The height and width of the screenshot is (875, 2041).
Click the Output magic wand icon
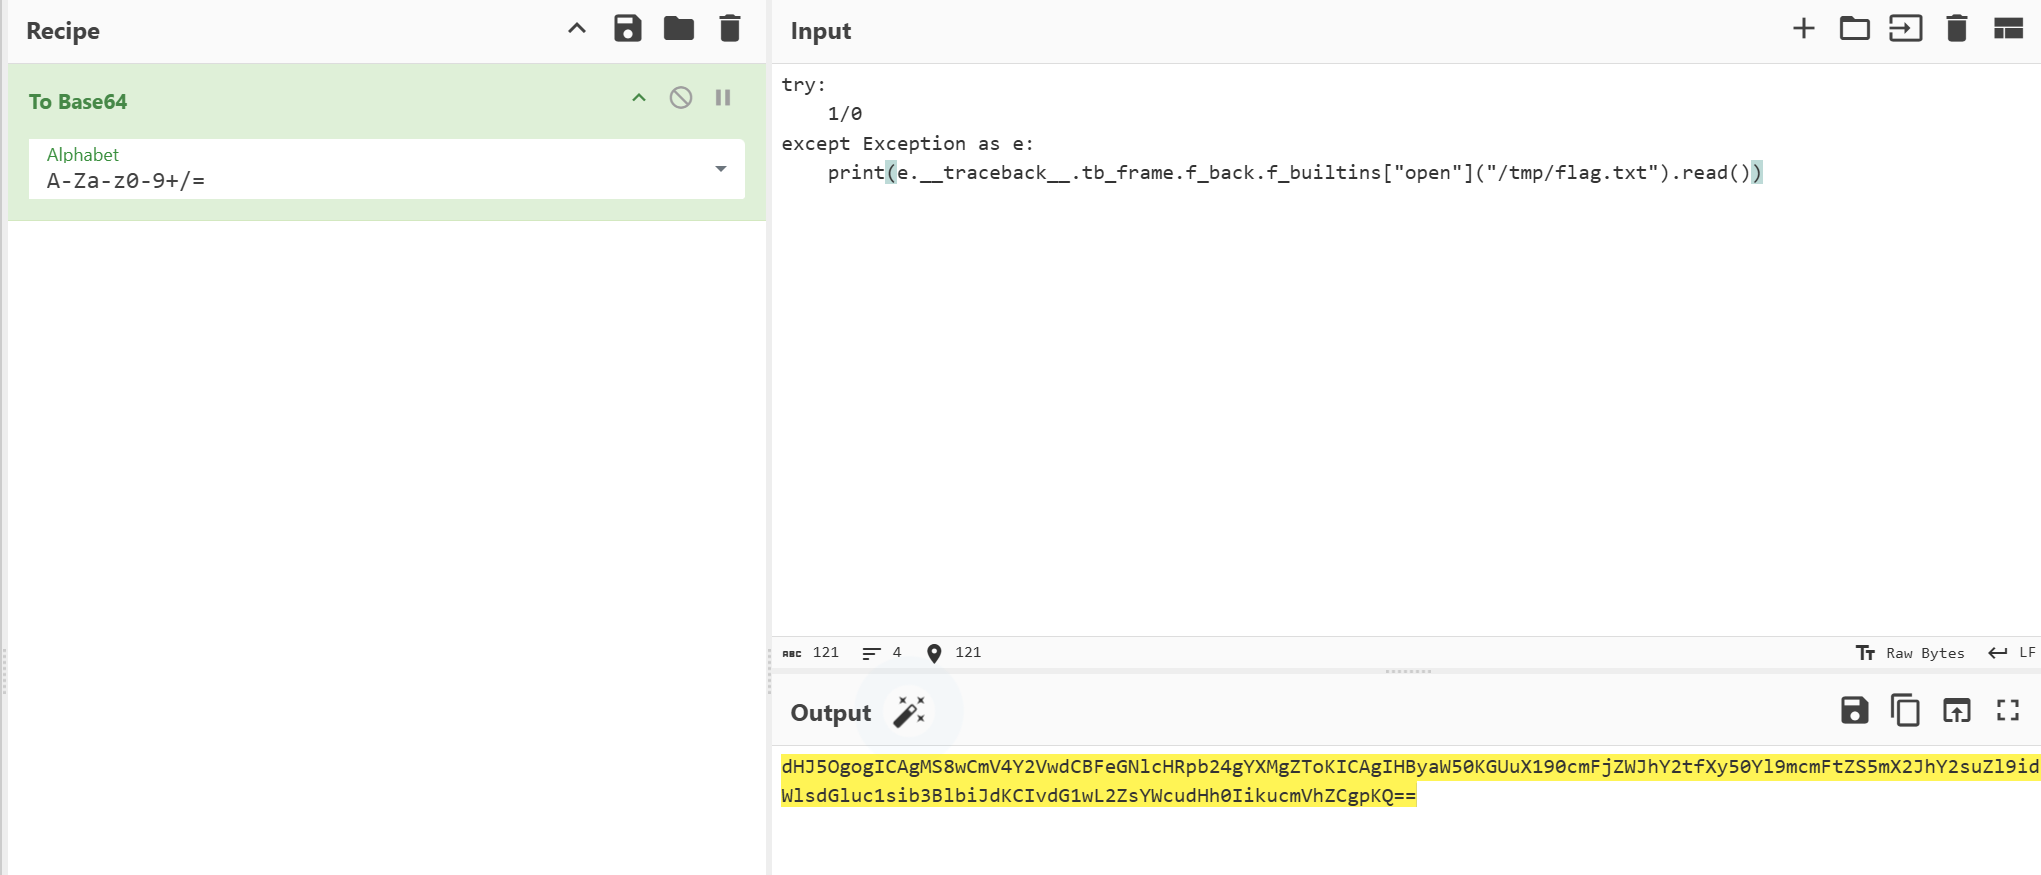click(909, 712)
